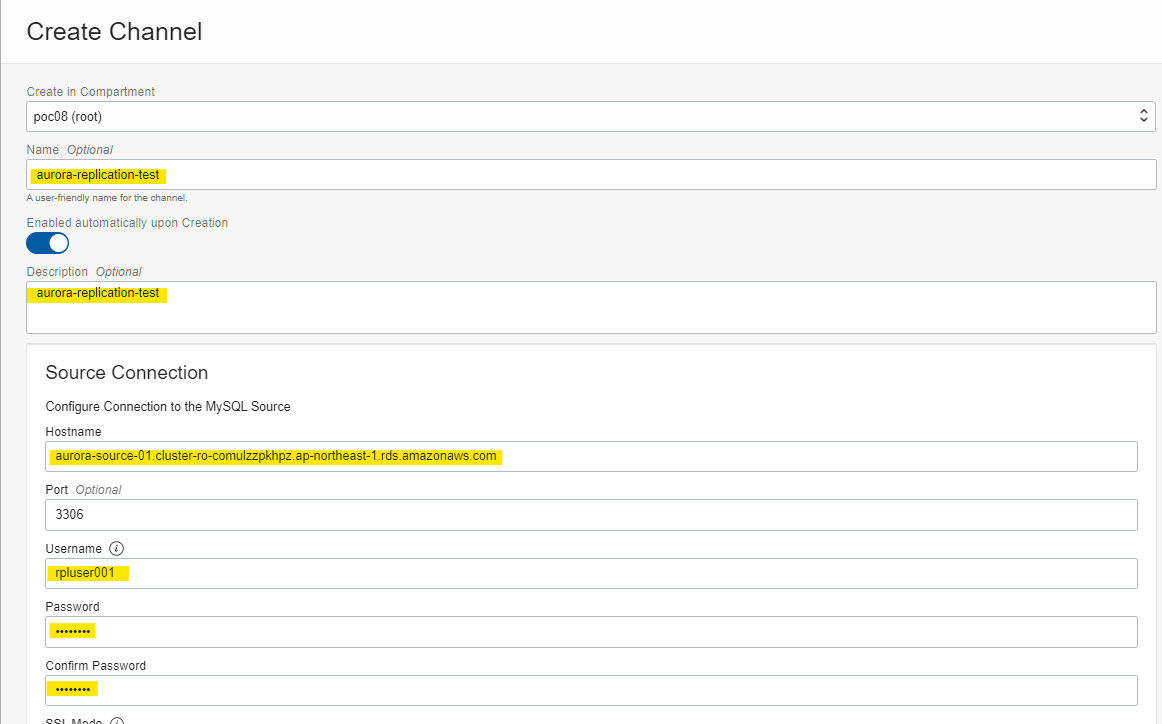Click the Hostname input field

(x=591, y=456)
